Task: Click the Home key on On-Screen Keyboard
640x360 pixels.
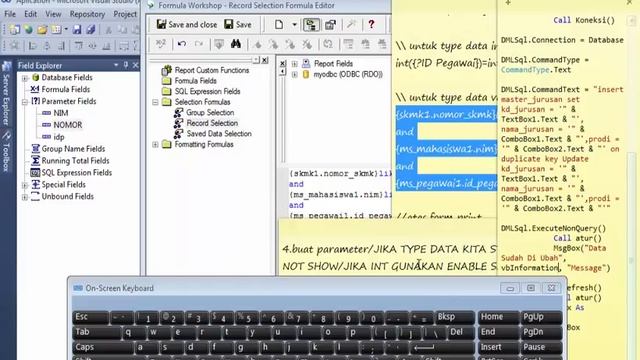Action: 498,317
